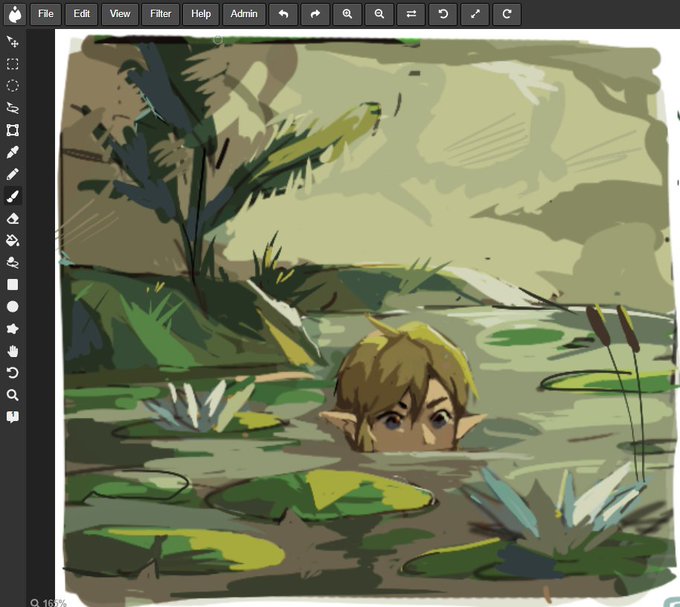This screenshot has height=607, width=680.
Task: Select the Zoom tool in sidebar
Action: 13,395
